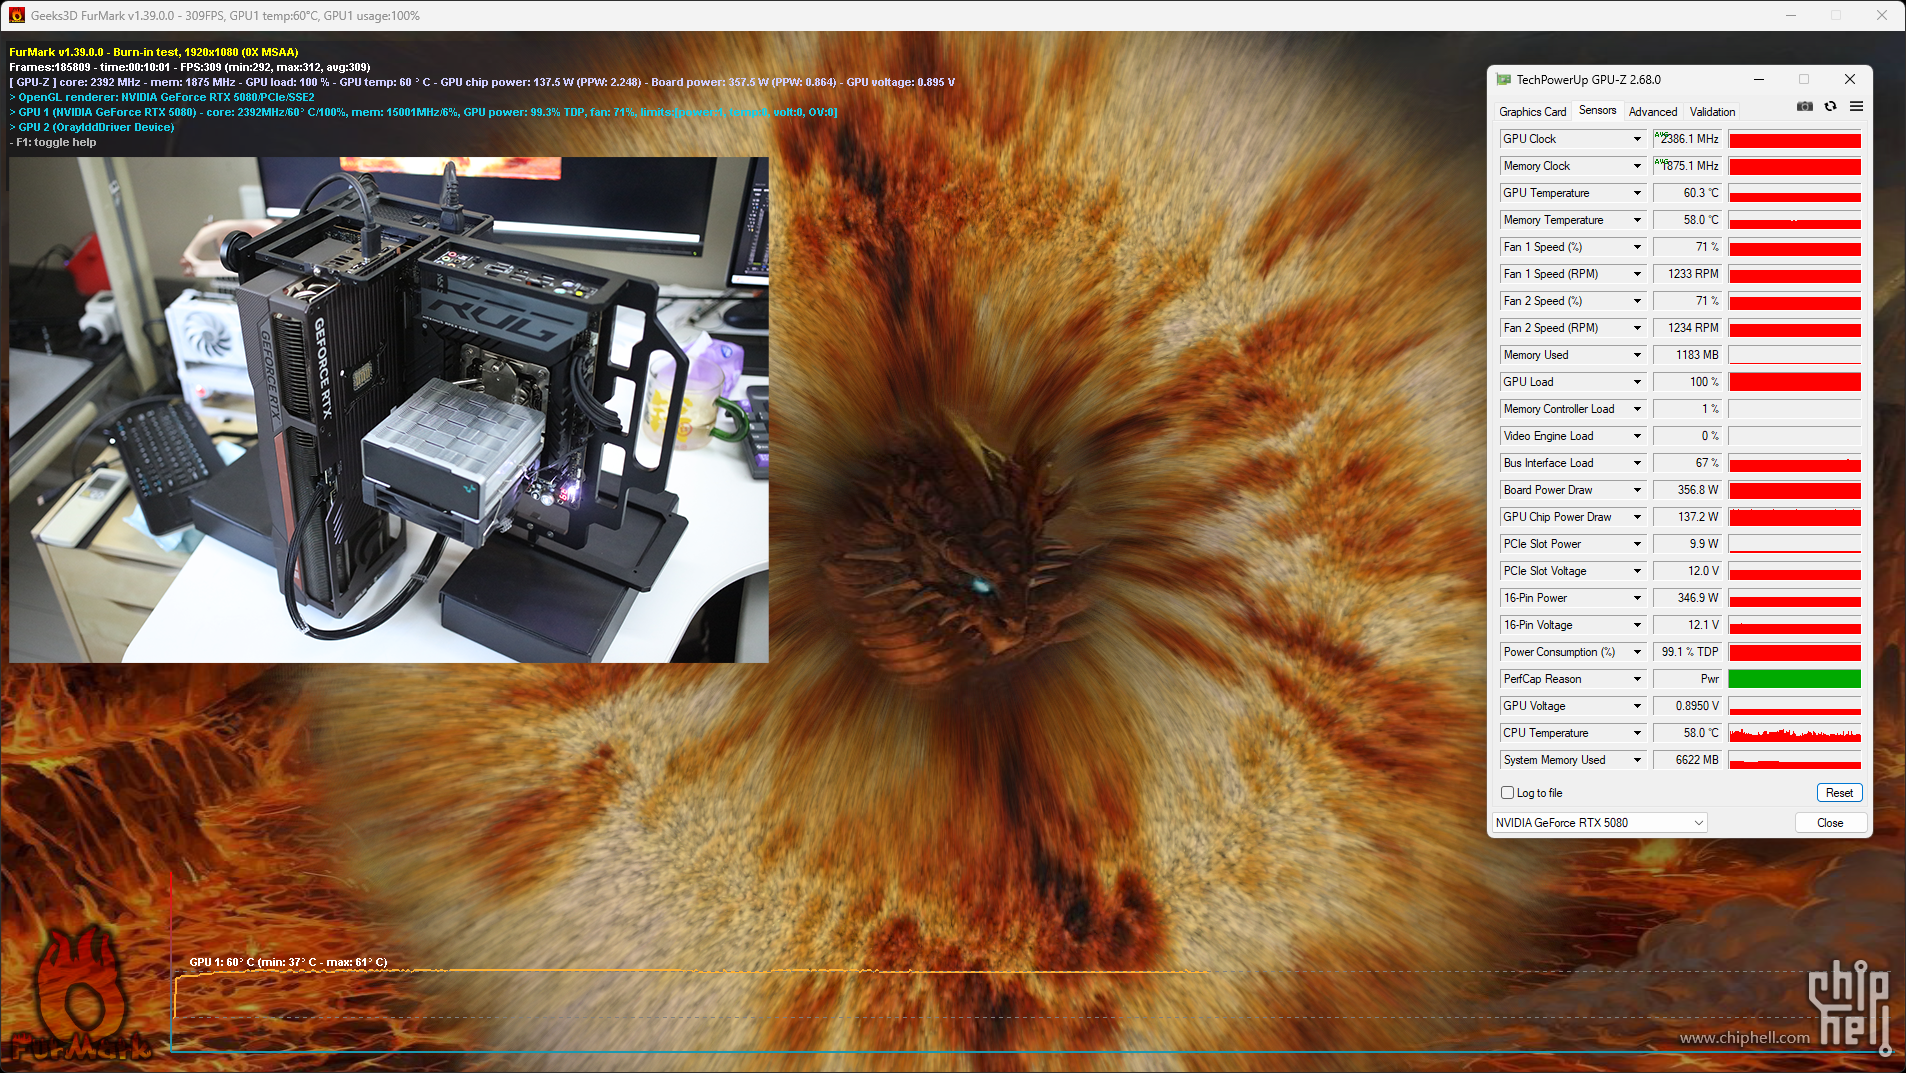Enable the Log to file checkbox
This screenshot has height=1073, width=1906.
[1507, 793]
